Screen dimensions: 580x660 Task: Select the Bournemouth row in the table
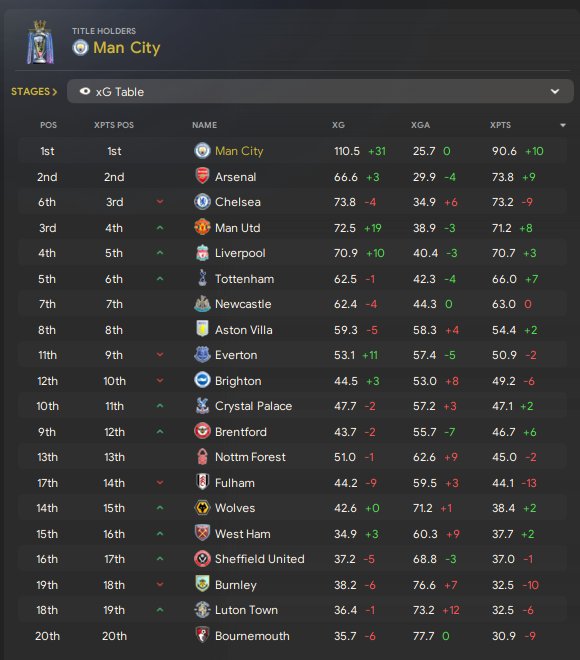pos(292,636)
